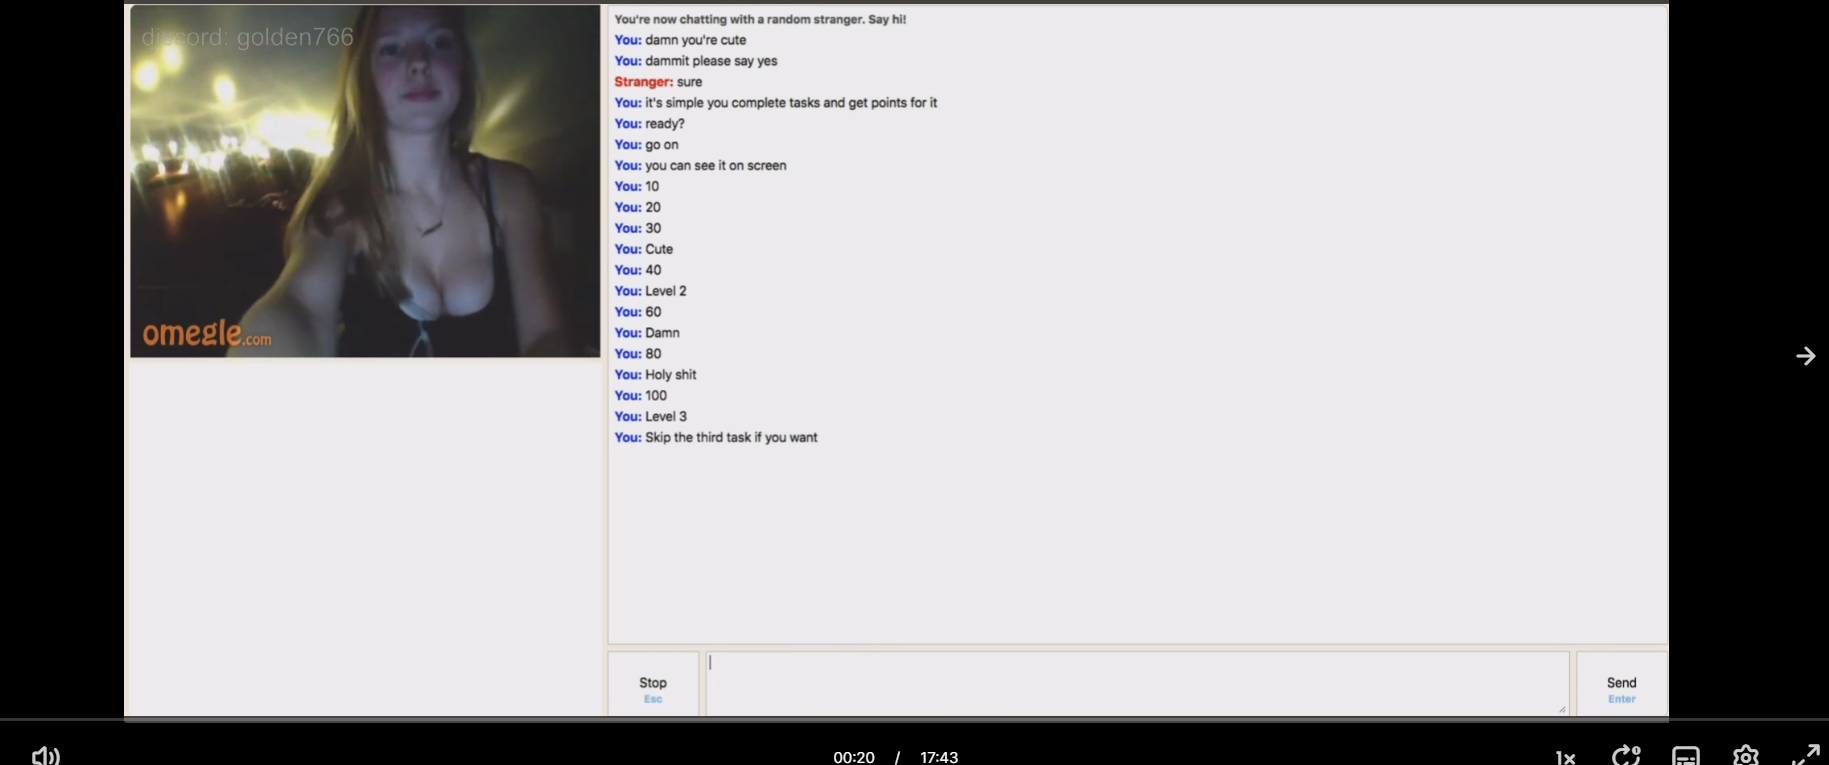The width and height of the screenshot is (1829, 765).
Task: Click the 'Skip the third task' message
Action: click(x=731, y=437)
